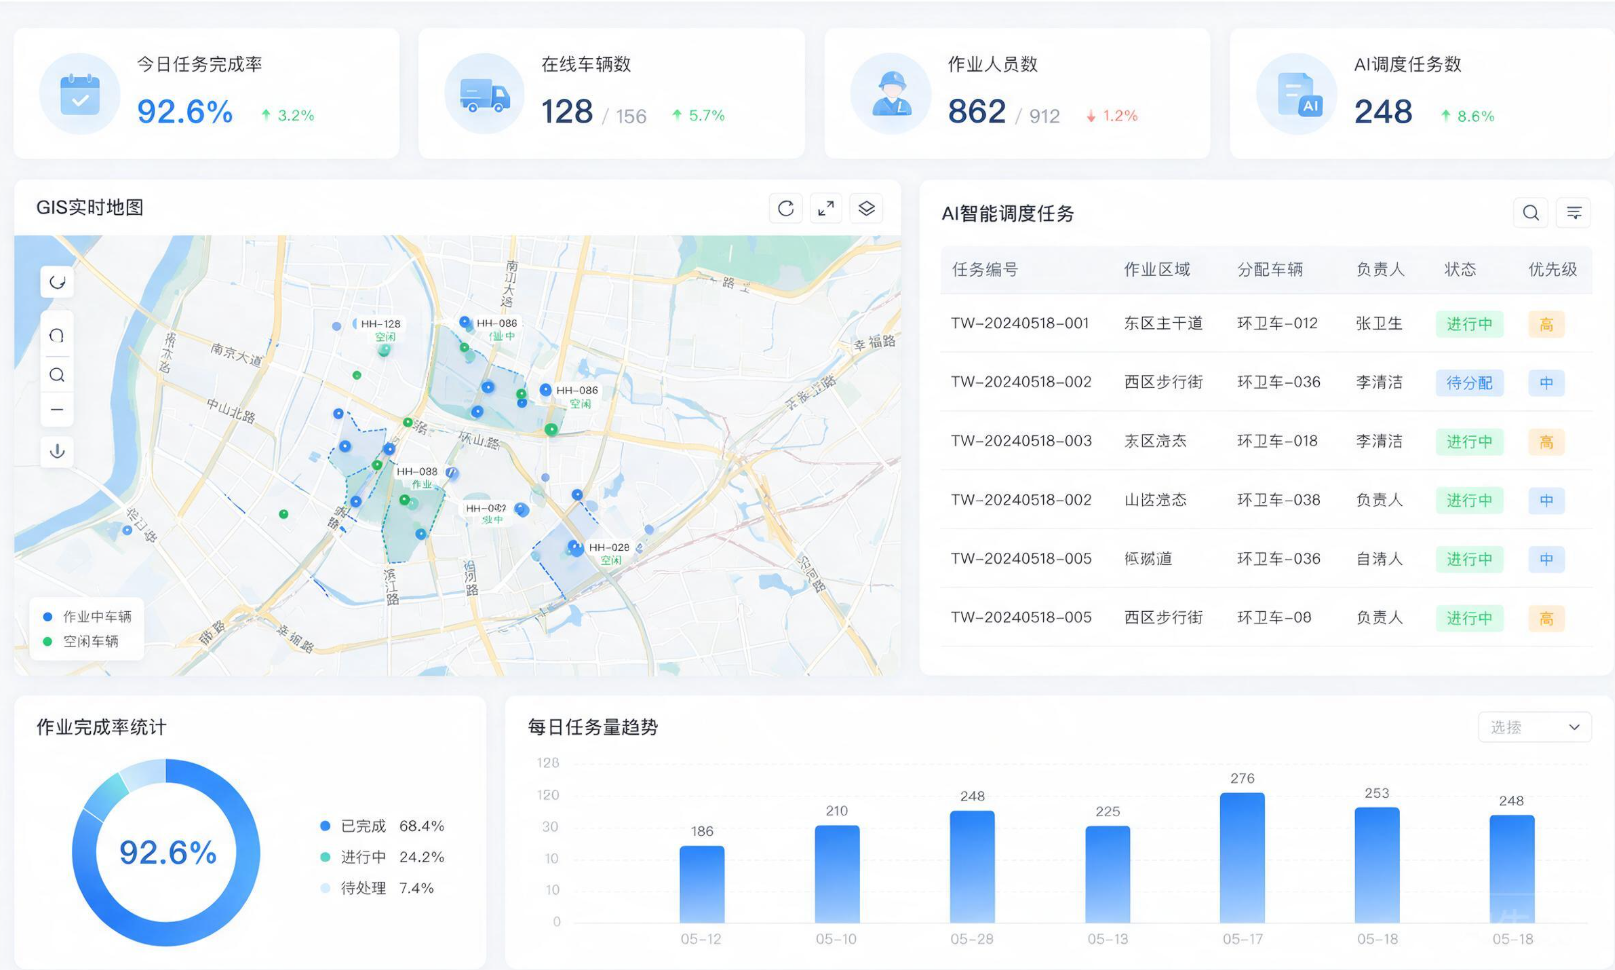Screen dimensions: 1615x970
Task: Click the name 张卫生 in the table
Action: (1379, 323)
